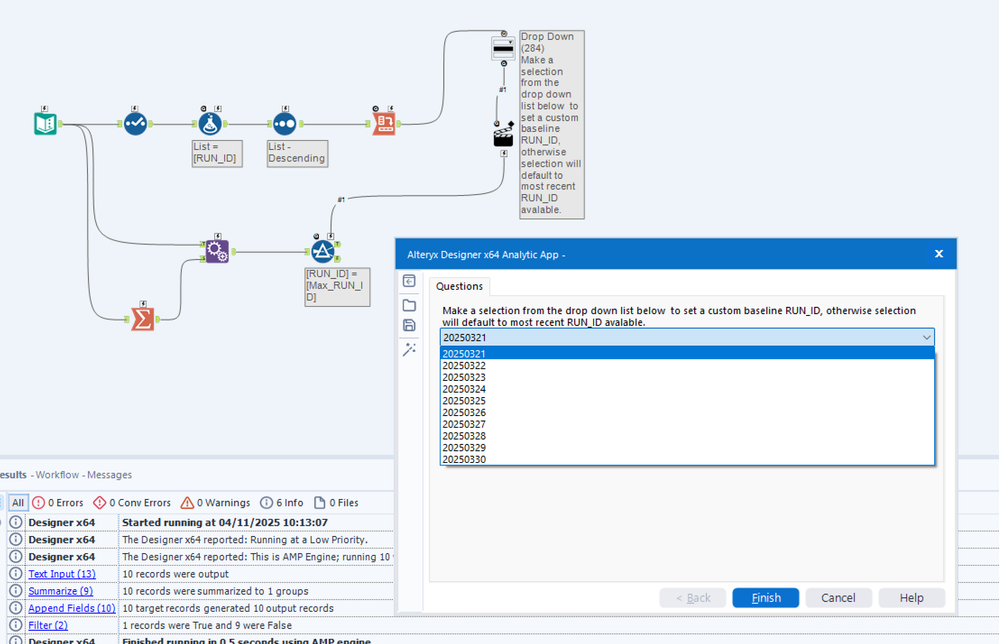
Task: Click the Finish button
Action: point(766,597)
